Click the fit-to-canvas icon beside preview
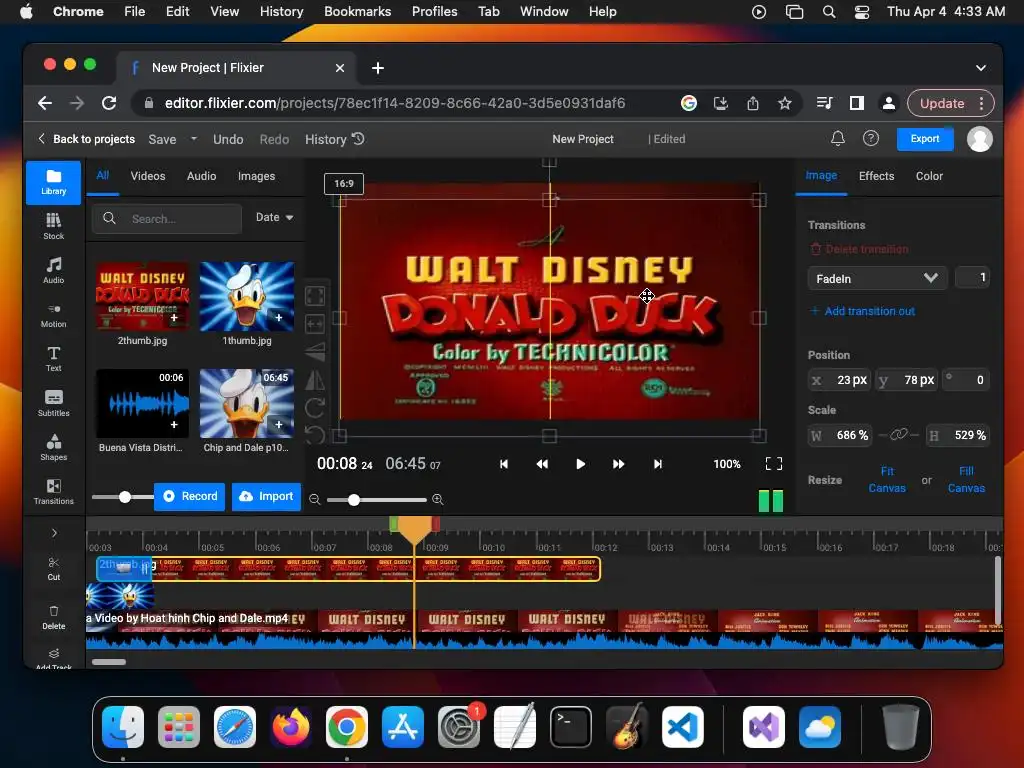Image resolution: width=1024 pixels, height=768 pixels. [x=315, y=296]
